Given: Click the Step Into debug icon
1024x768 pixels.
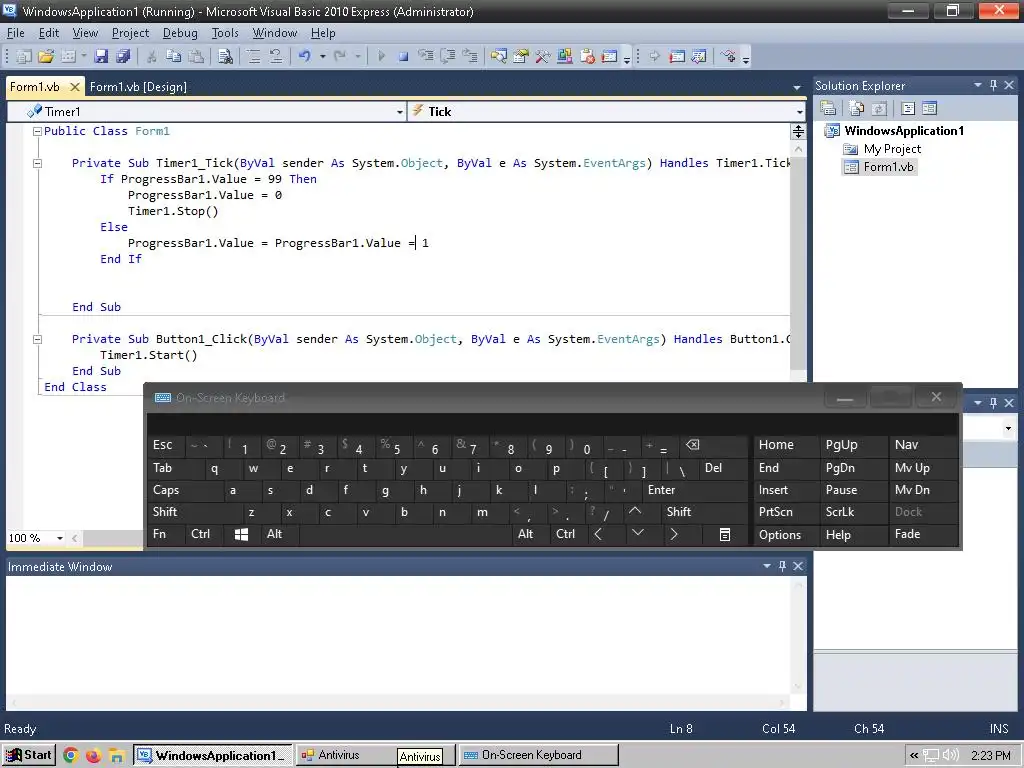Looking at the screenshot, I should (x=426, y=57).
